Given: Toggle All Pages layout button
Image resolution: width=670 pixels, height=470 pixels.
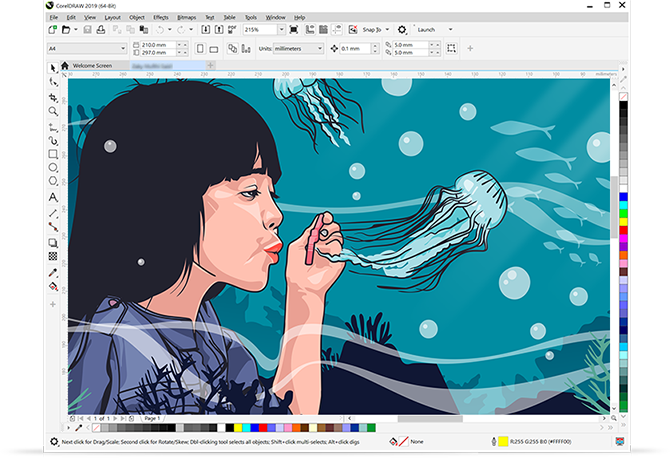Looking at the screenshot, I should 232,48.
